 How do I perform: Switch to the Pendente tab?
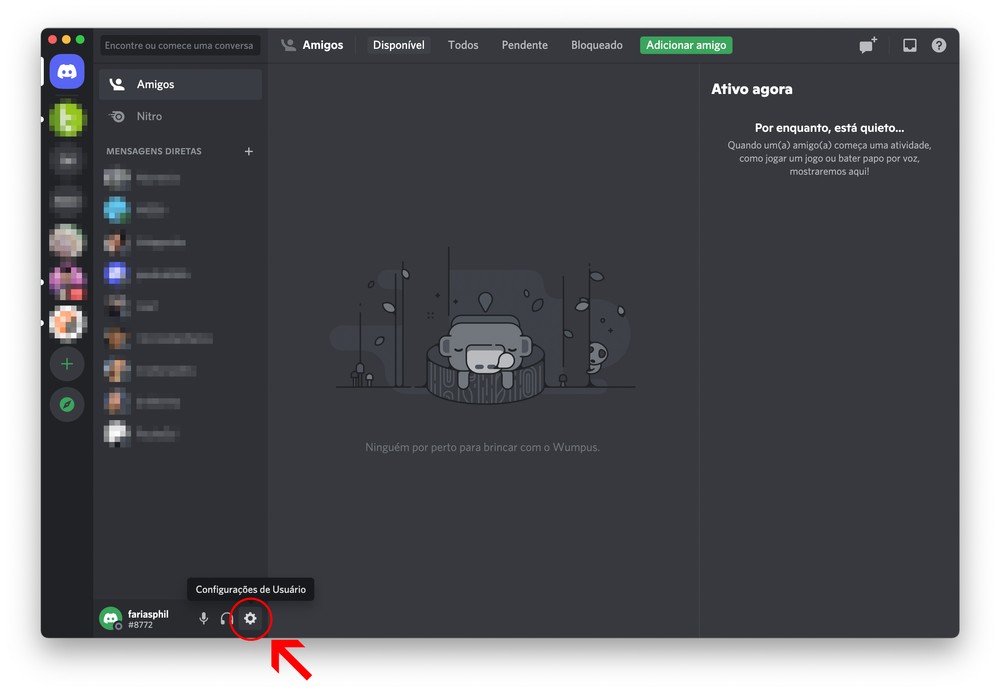pyautogui.click(x=524, y=45)
